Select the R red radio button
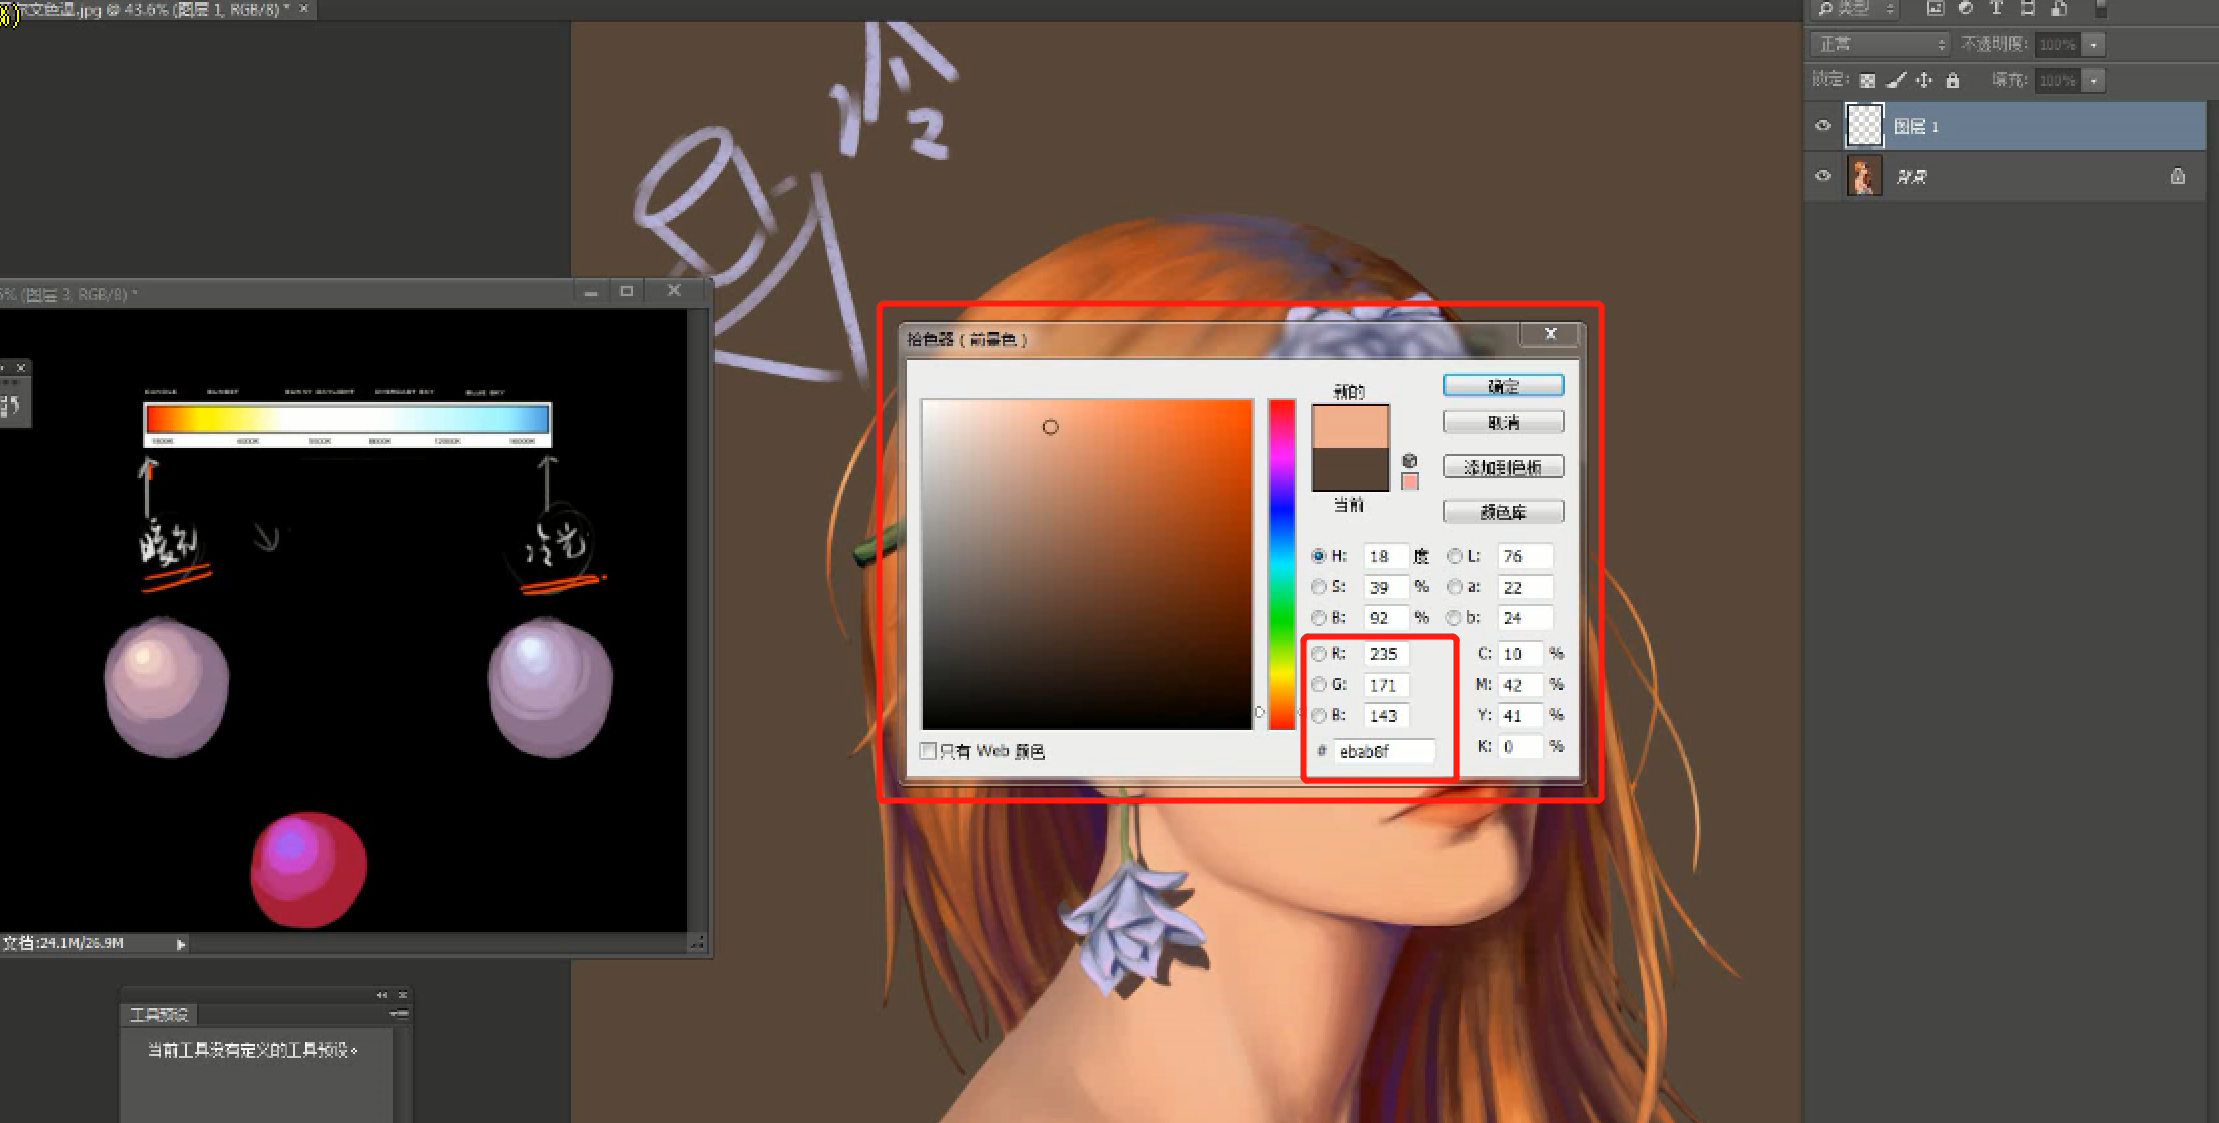This screenshot has width=2219, height=1123. 1319,654
